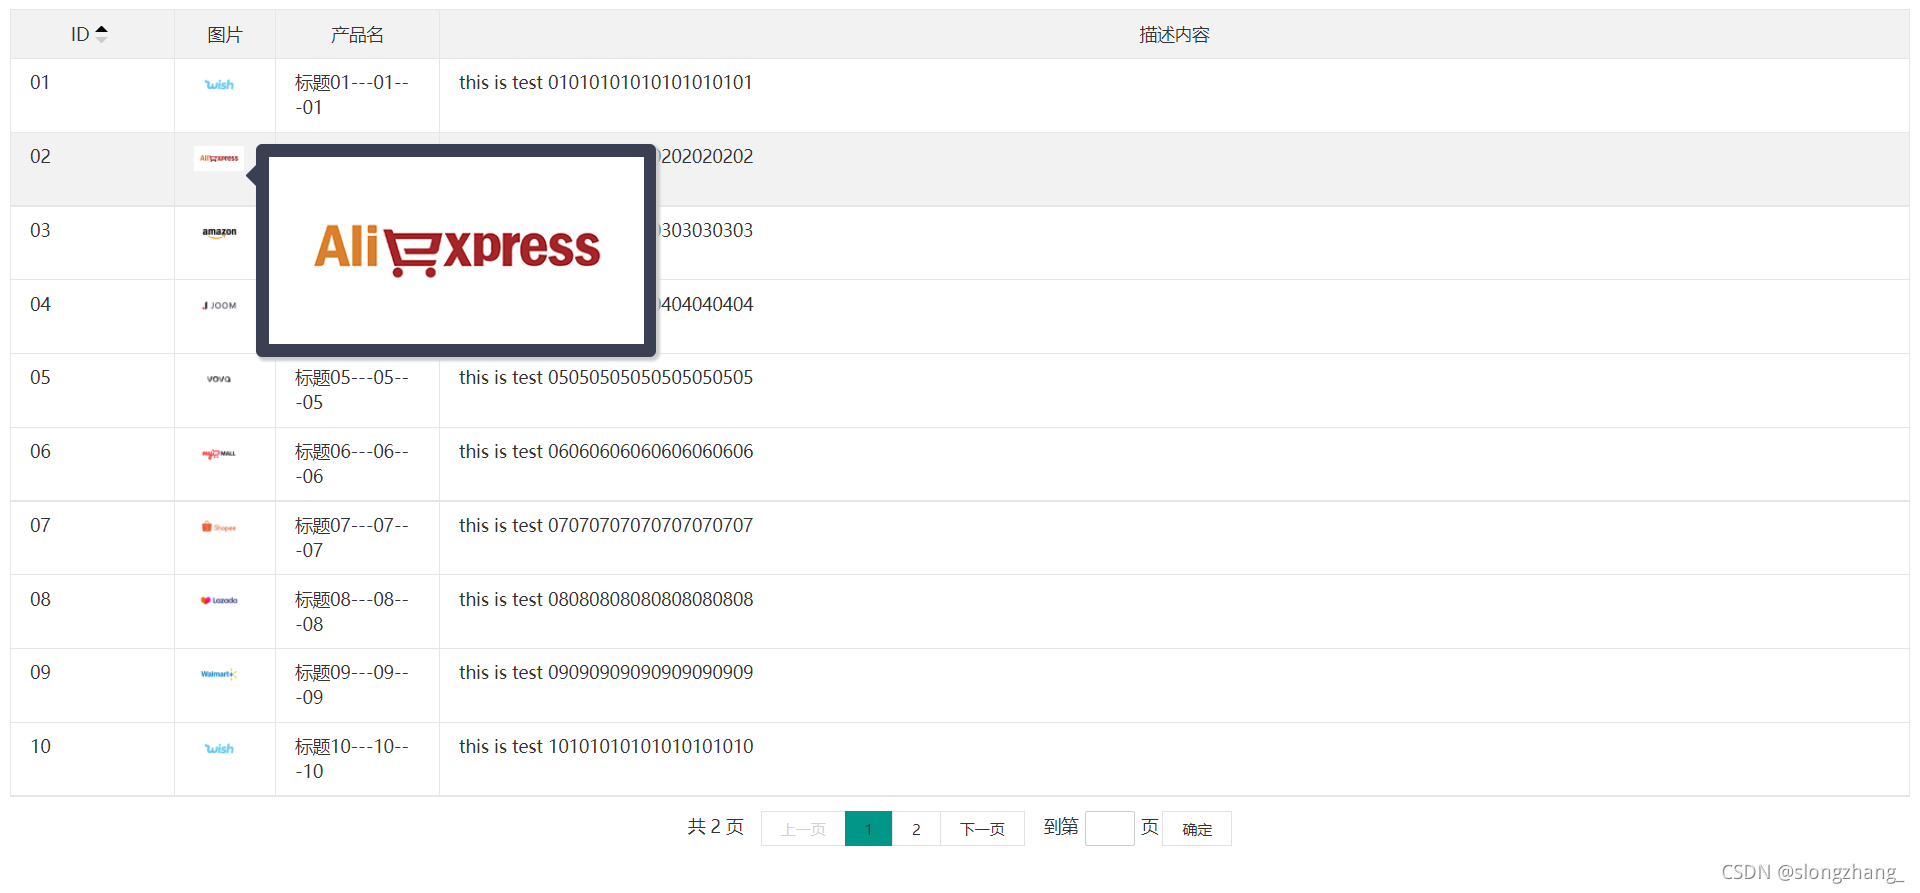Screen dimensions: 1920x893
Task: Click the Walmart logo thumbnail in row 09
Action: point(219,674)
